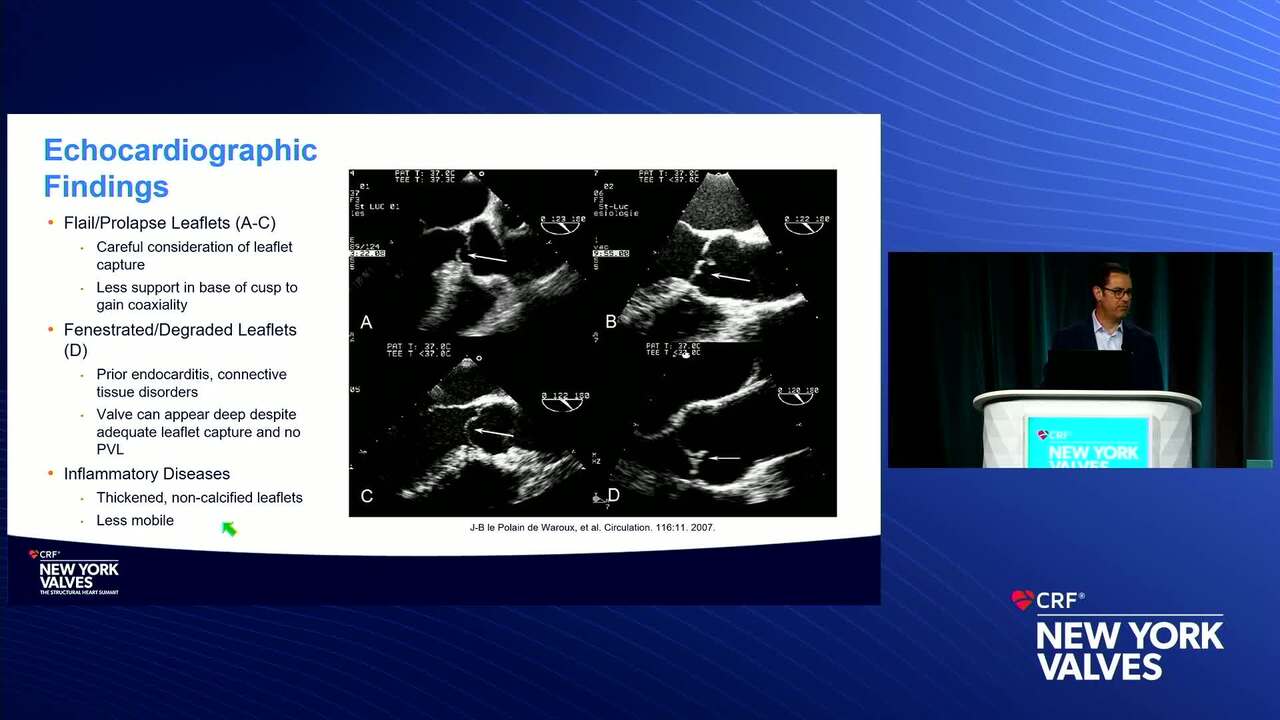
Task: Click the "Flail/Prolapse Leaflets (A-C)" bullet
Action: 169,223
